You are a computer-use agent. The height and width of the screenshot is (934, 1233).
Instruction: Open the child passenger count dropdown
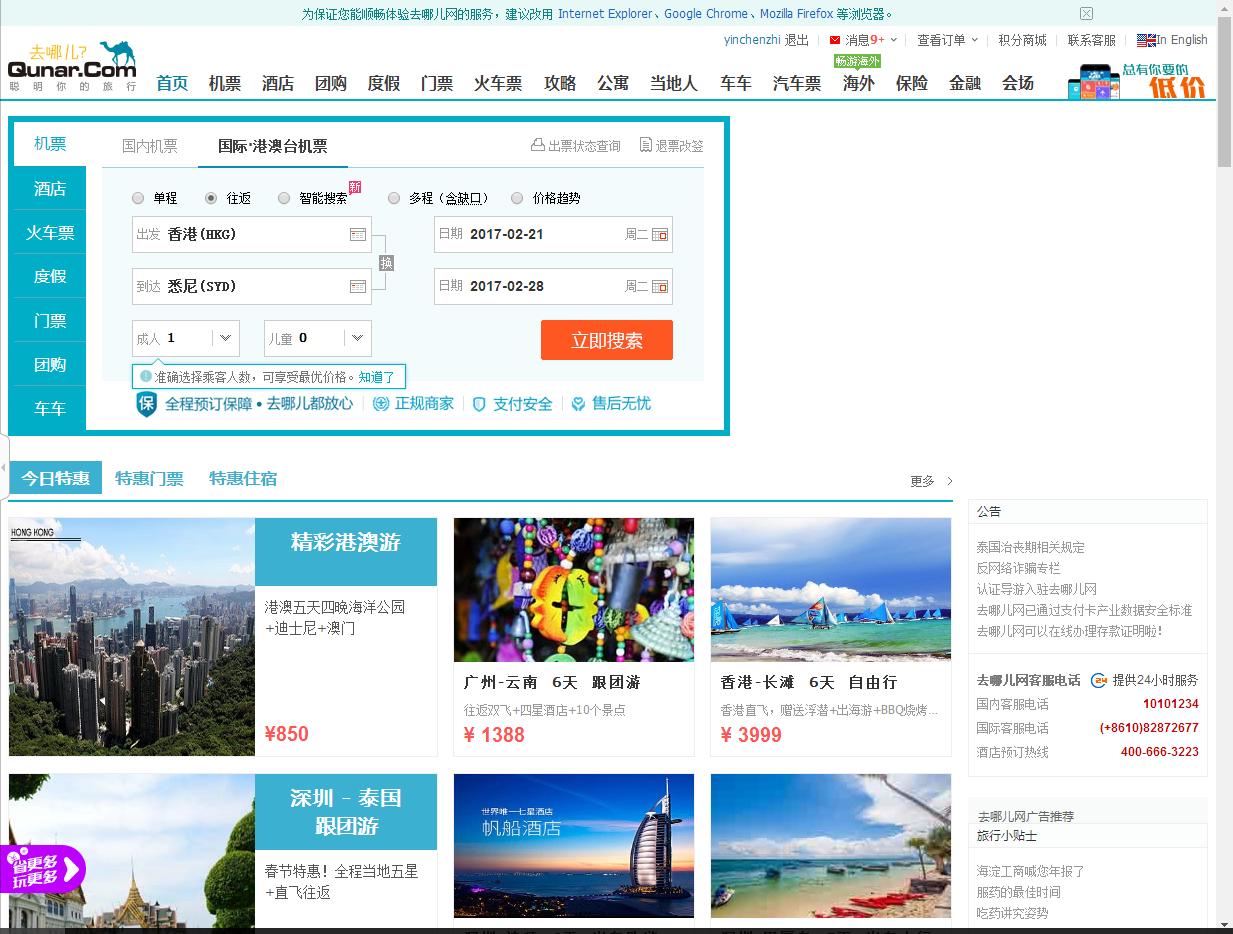357,338
